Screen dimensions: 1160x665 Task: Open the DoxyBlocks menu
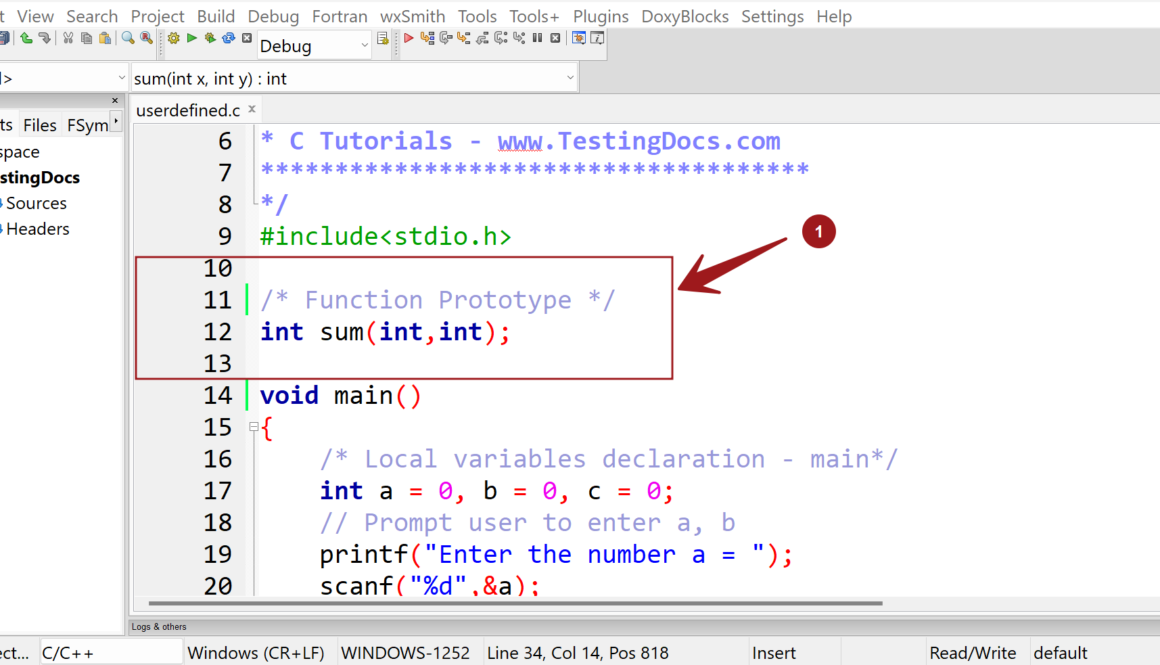[x=685, y=15]
